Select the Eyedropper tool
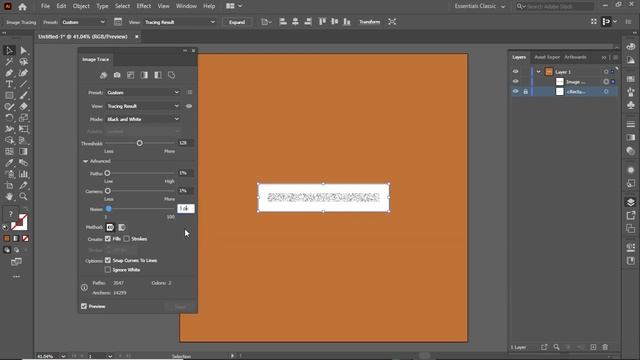640x360 pixels. pos(9,163)
